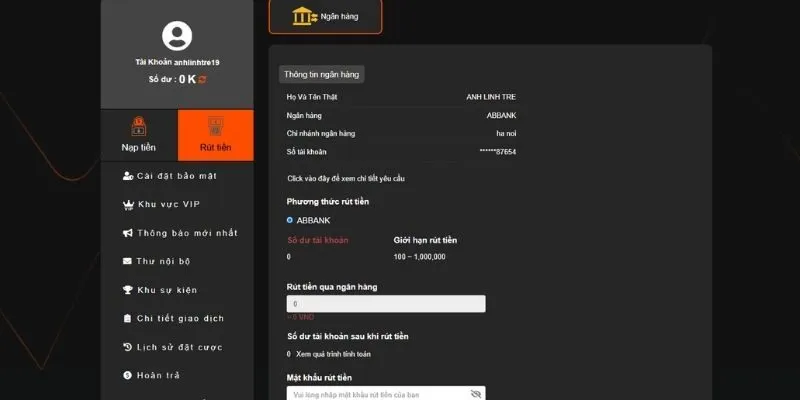
Task: Click the user profile avatar icon
Action: coord(177,37)
